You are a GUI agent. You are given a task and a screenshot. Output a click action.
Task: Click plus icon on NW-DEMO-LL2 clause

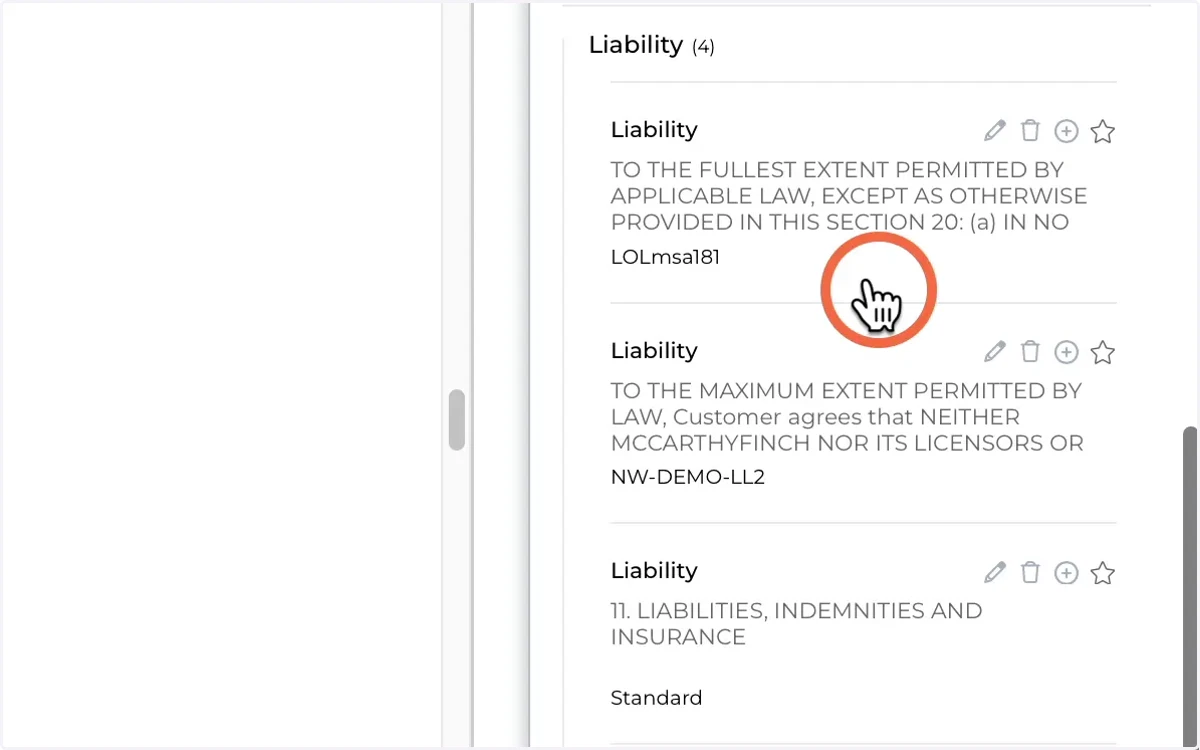(1067, 352)
